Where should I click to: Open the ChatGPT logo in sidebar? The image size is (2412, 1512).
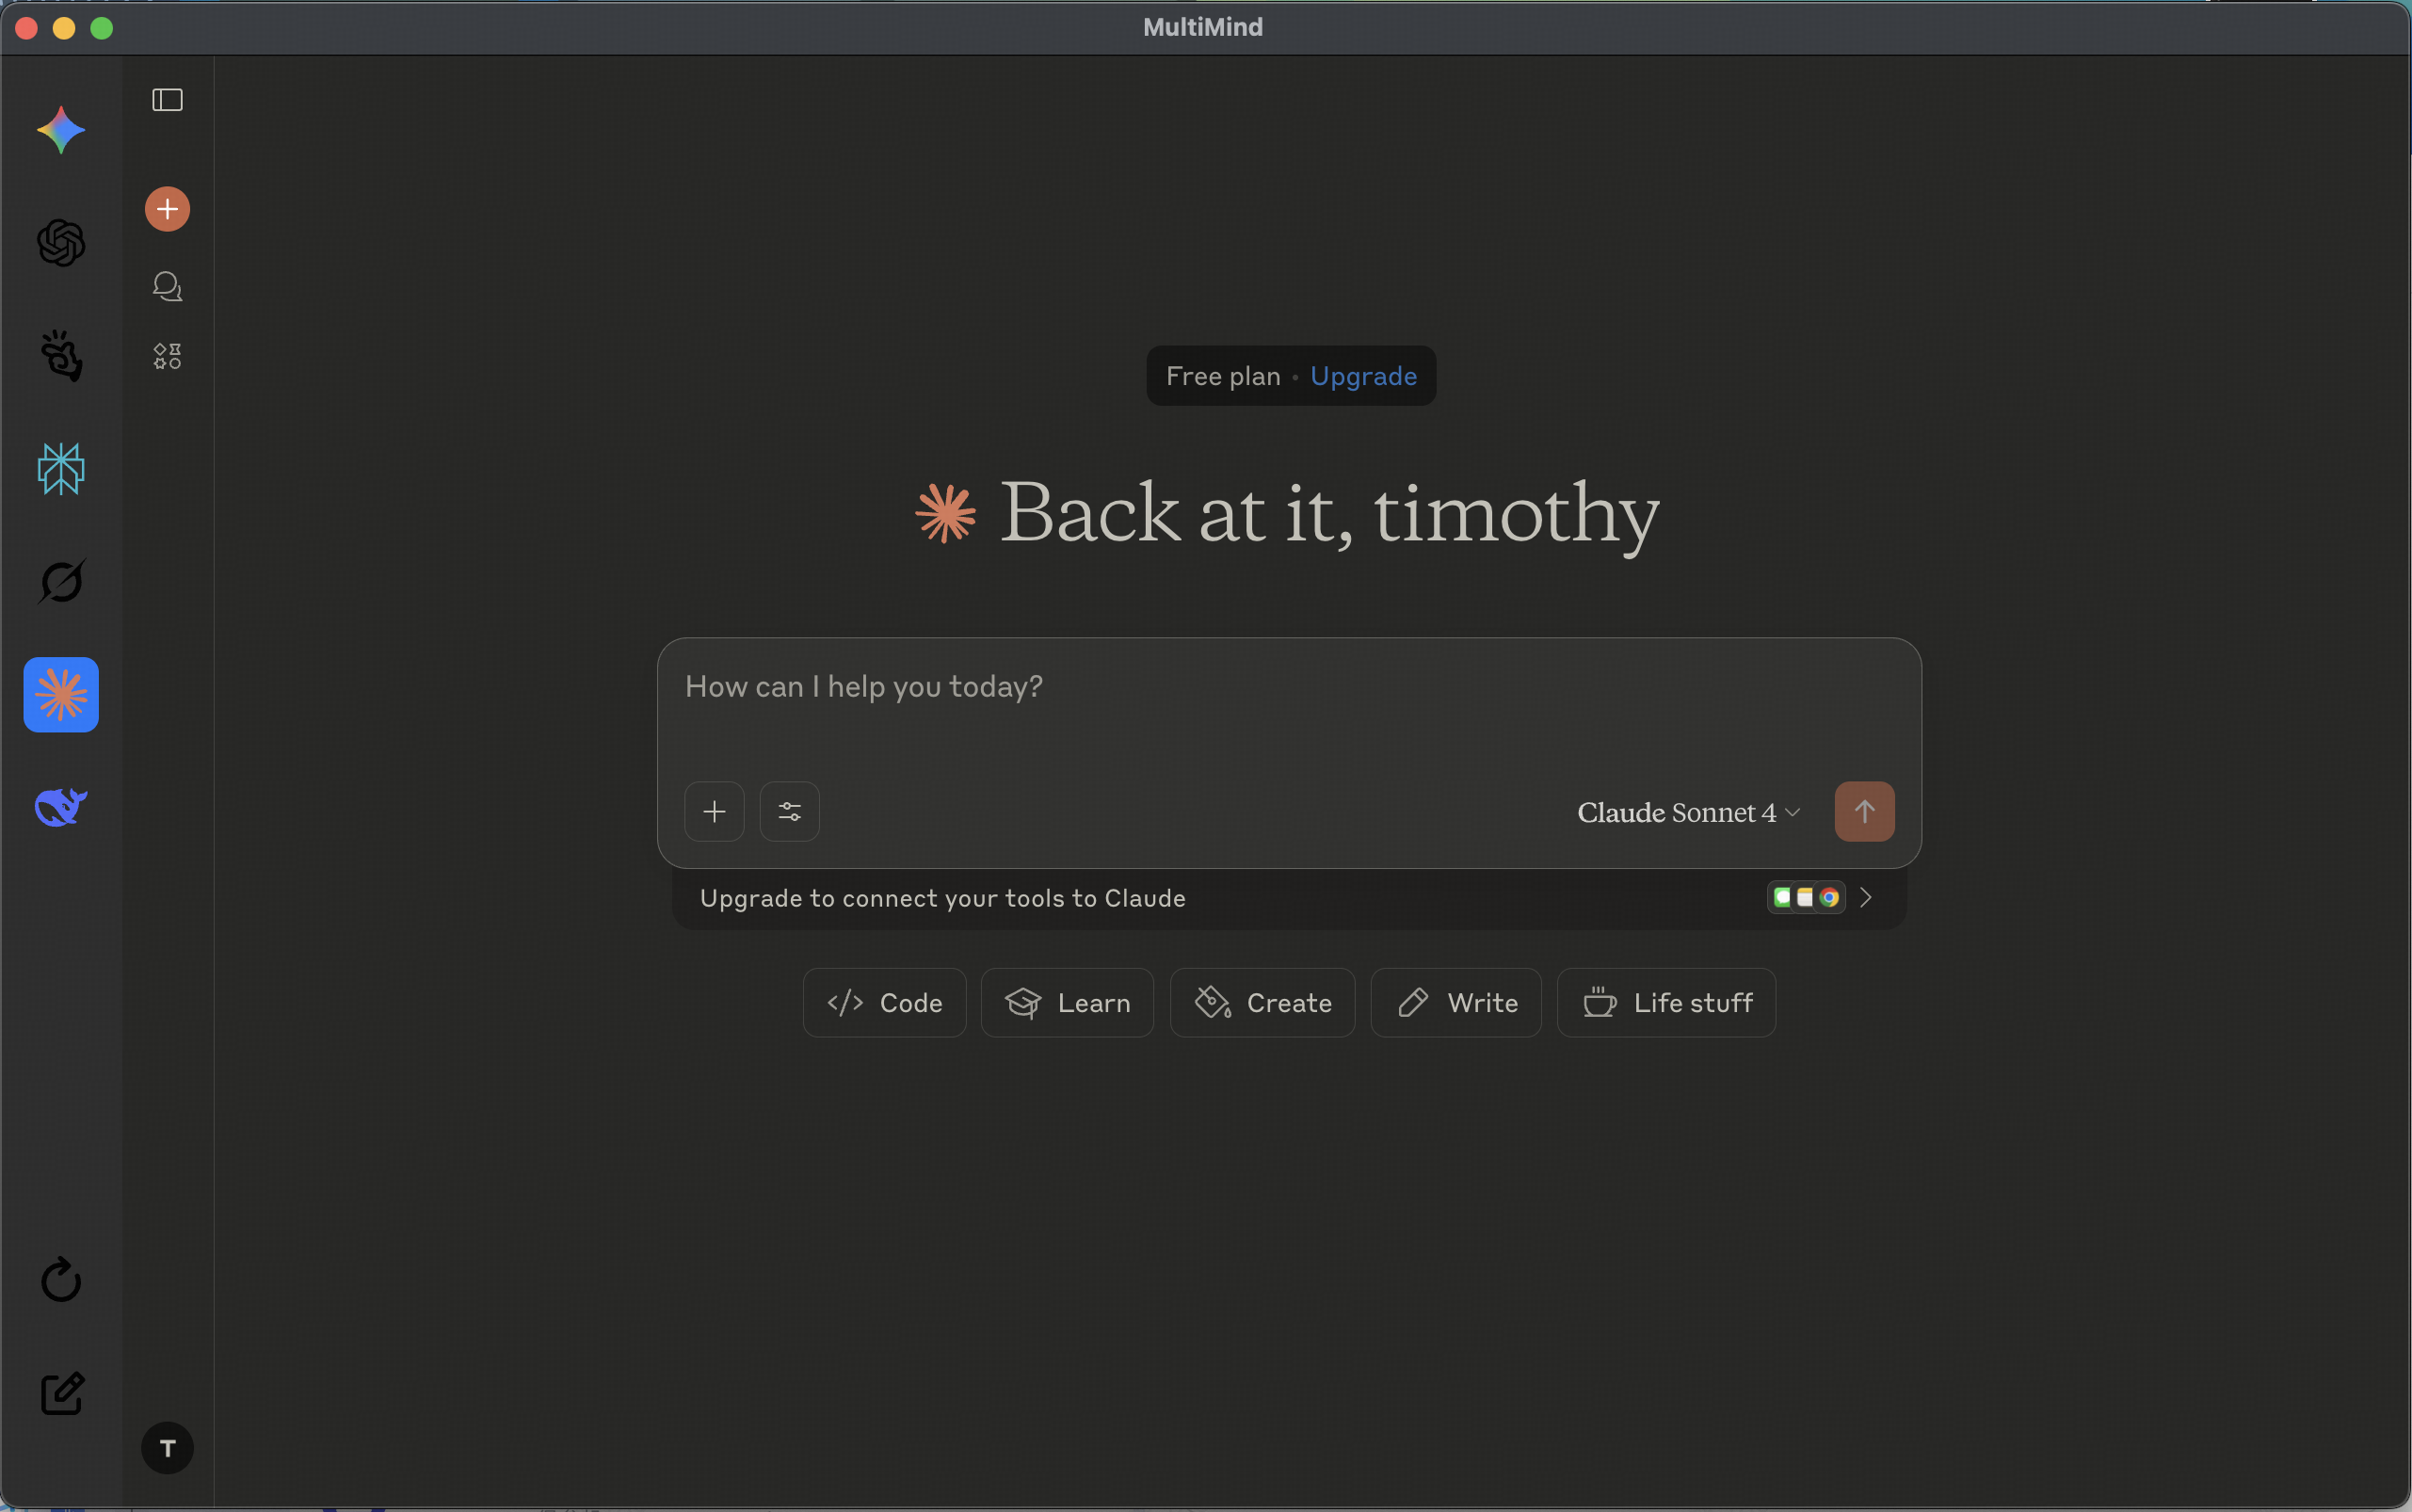(x=61, y=243)
